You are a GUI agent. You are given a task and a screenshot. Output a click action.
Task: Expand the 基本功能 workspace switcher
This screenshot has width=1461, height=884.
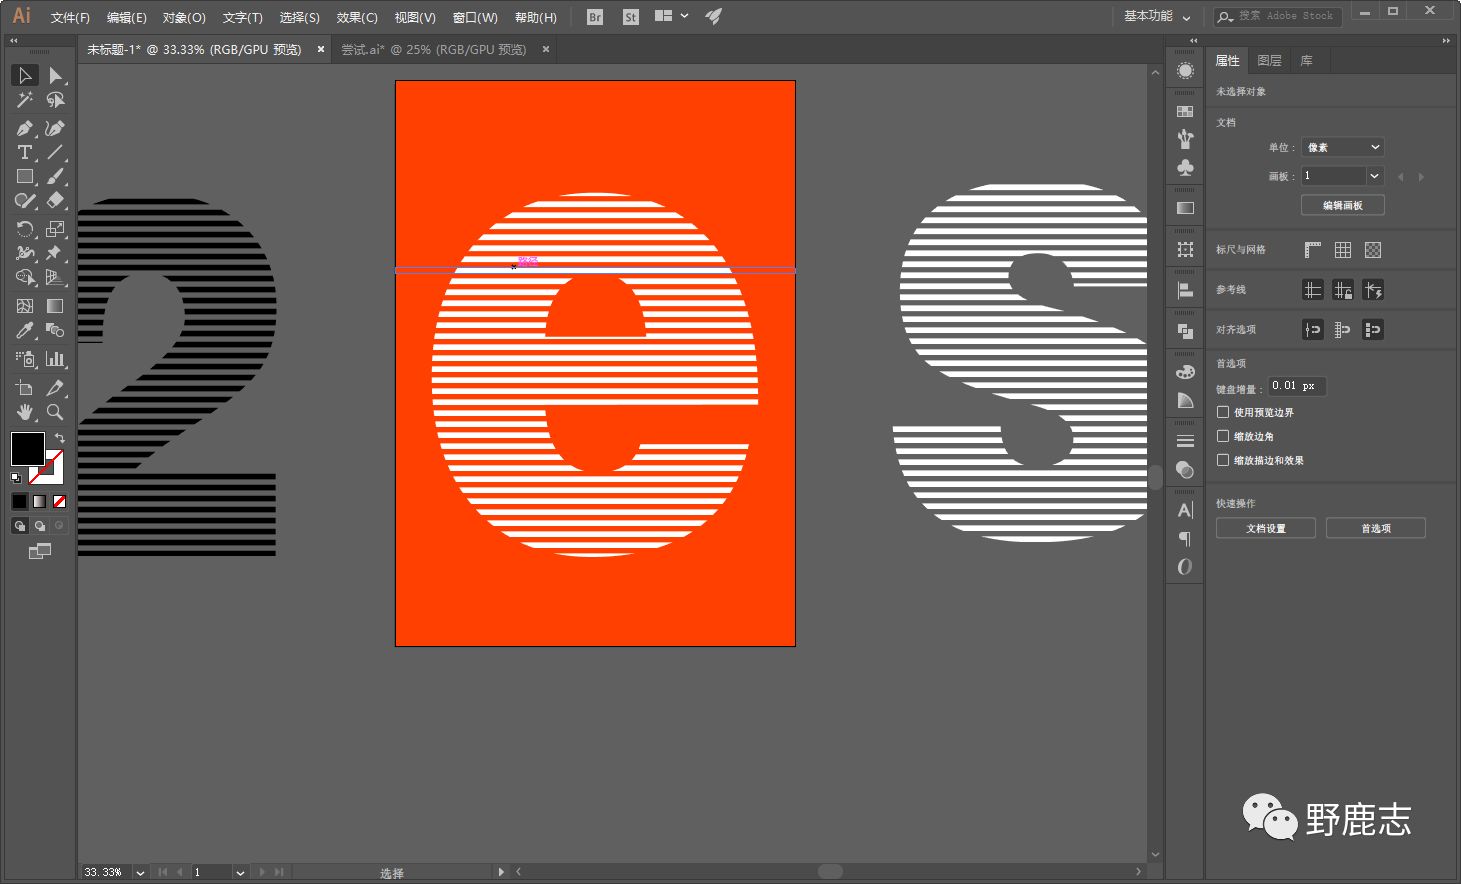click(1156, 16)
